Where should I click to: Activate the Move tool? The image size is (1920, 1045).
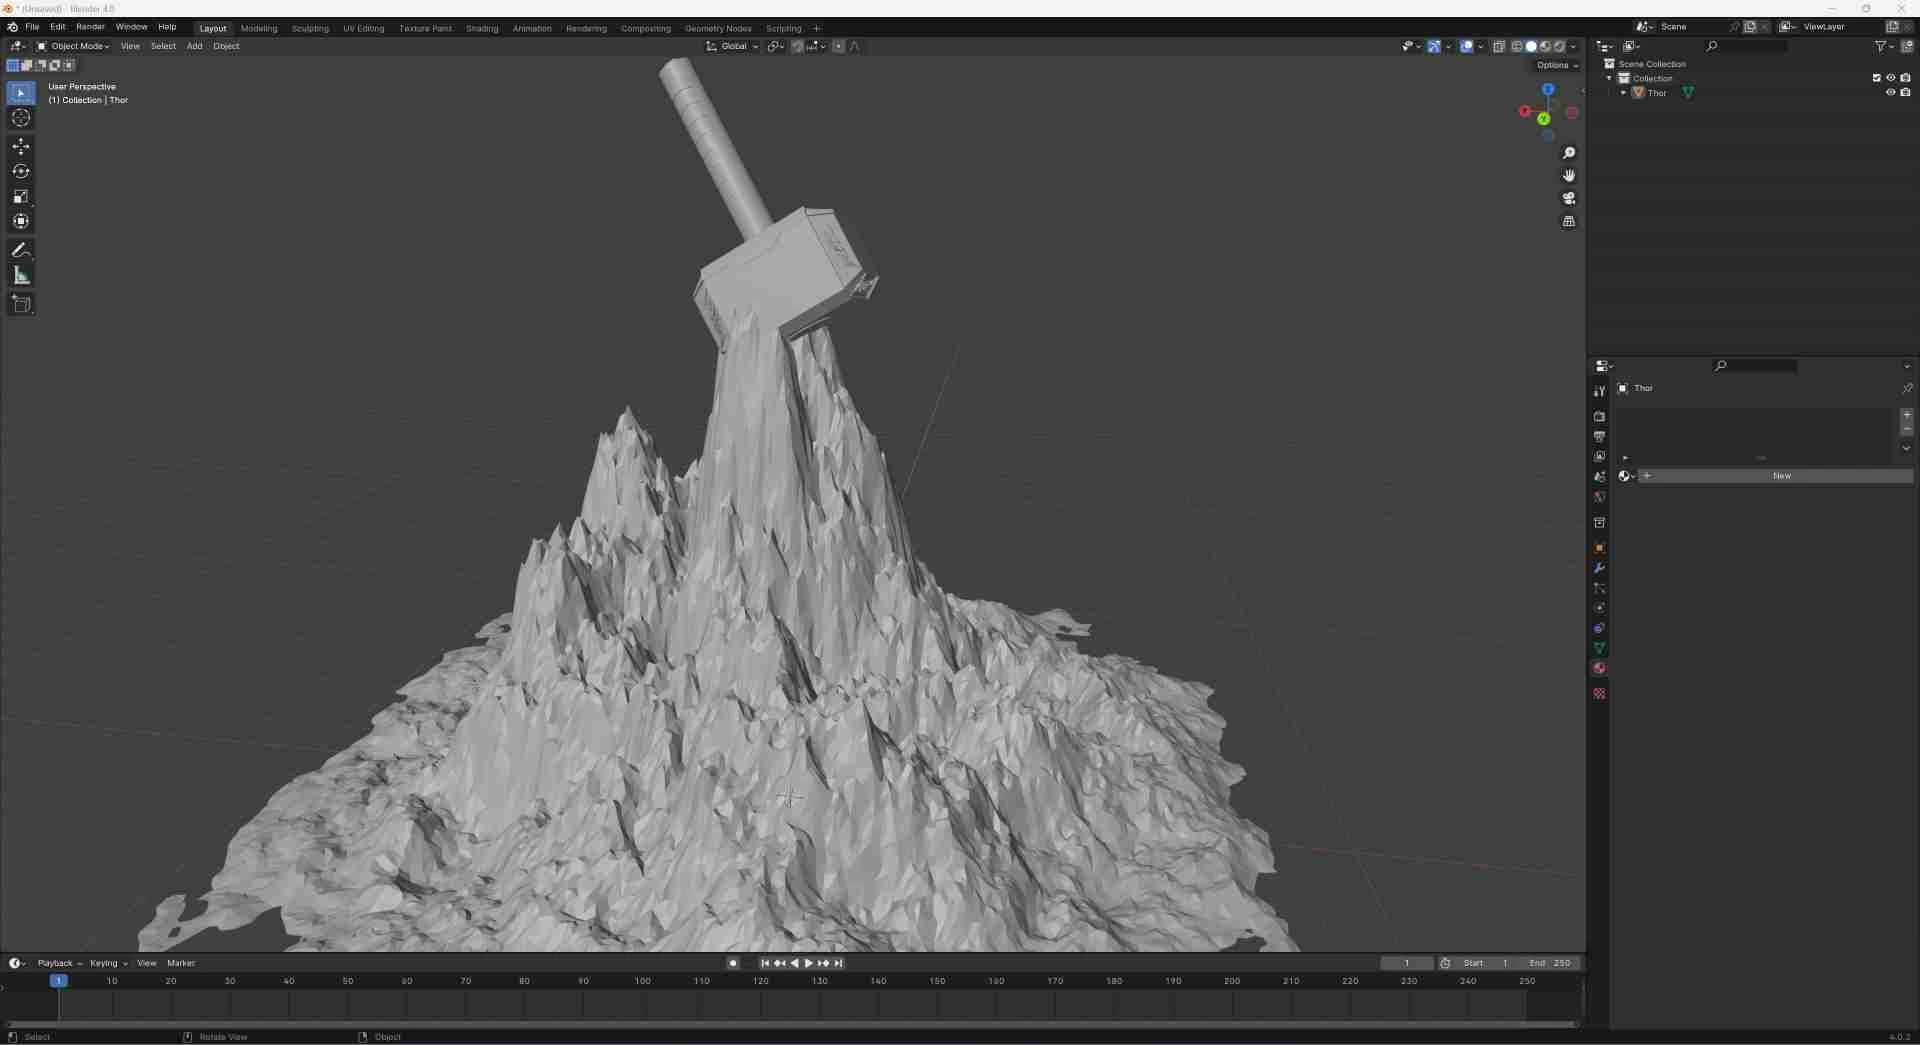pyautogui.click(x=21, y=147)
